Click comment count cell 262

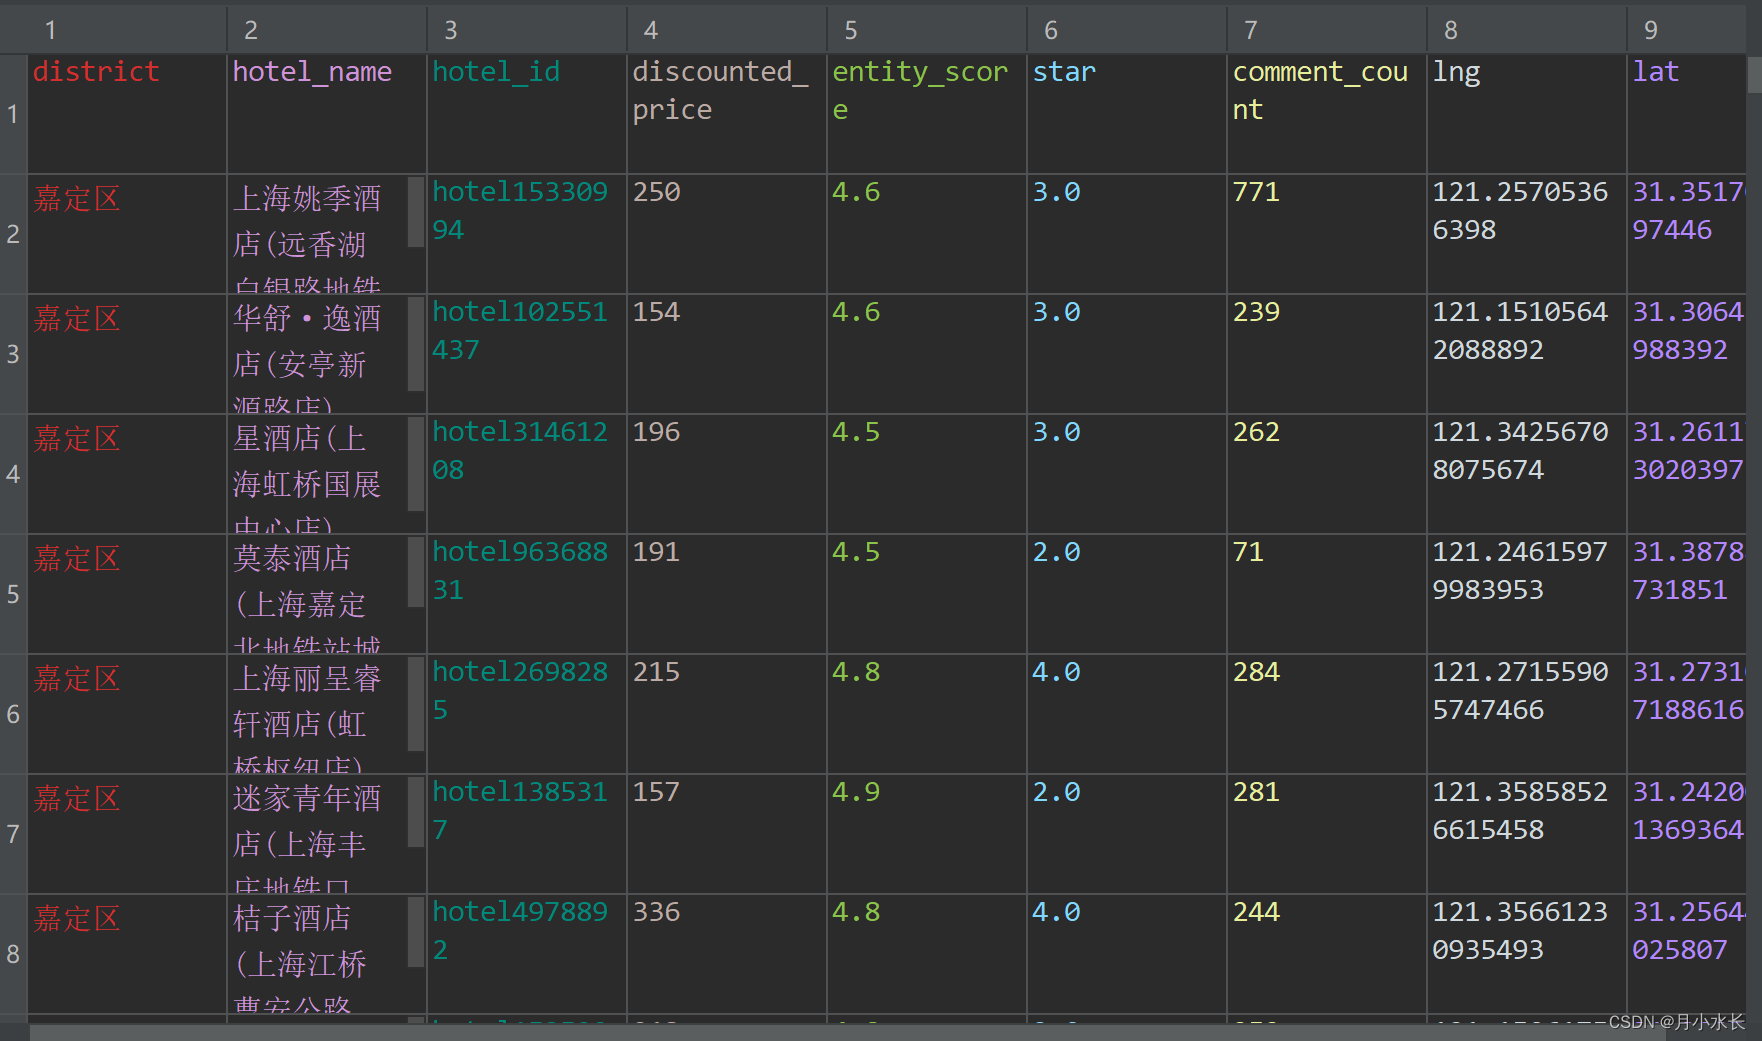pos(1327,474)
